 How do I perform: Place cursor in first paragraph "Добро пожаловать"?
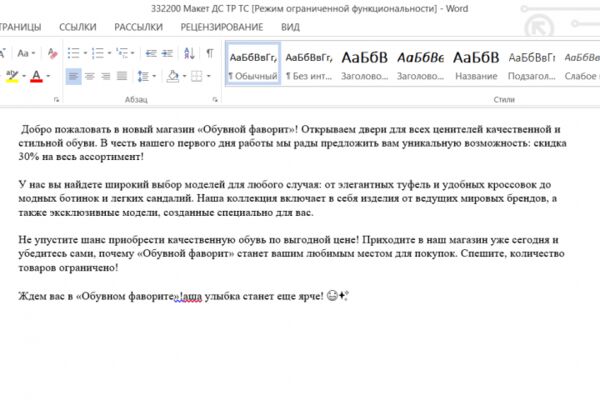67,129
